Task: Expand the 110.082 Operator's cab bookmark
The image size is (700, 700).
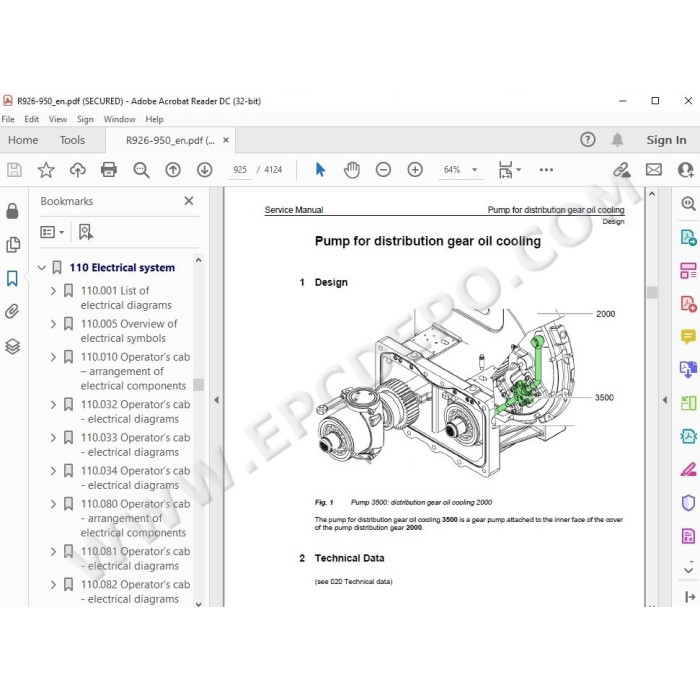Action: (x=53, y=585)
